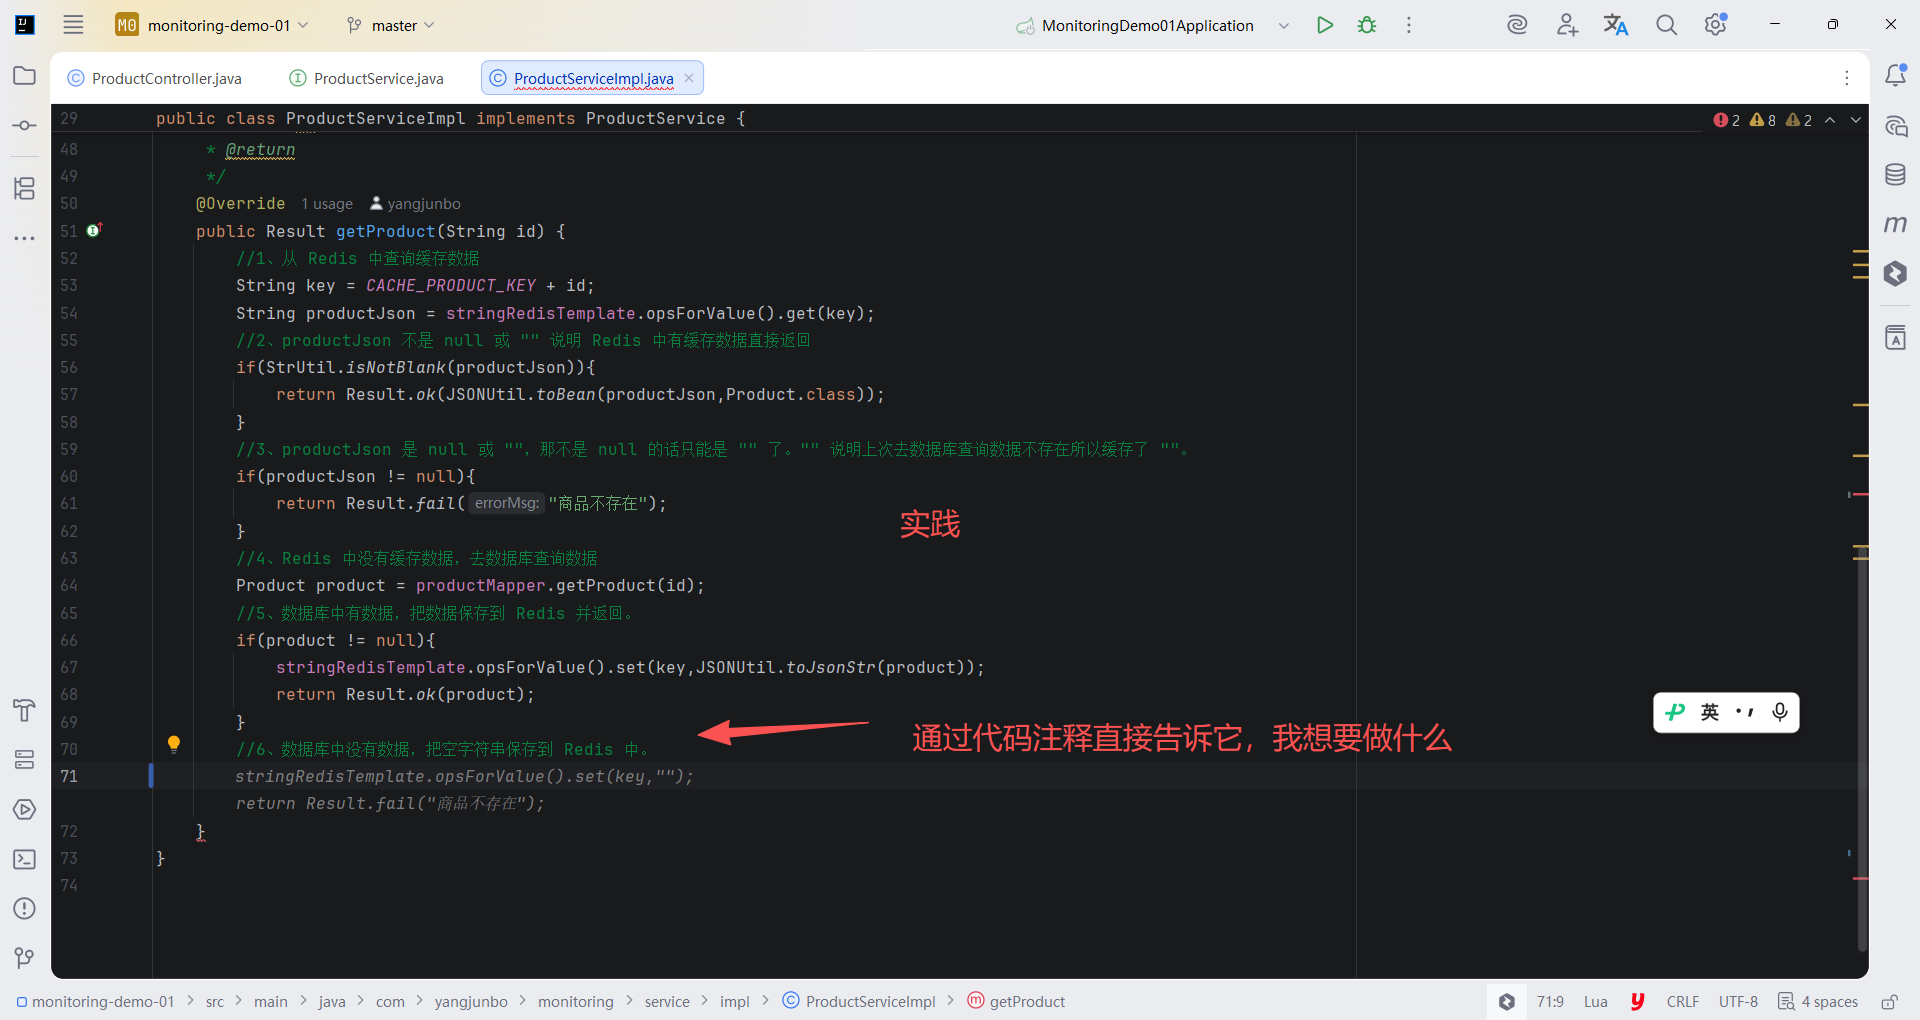Change line separator CRLF

pos(1682,1001)
